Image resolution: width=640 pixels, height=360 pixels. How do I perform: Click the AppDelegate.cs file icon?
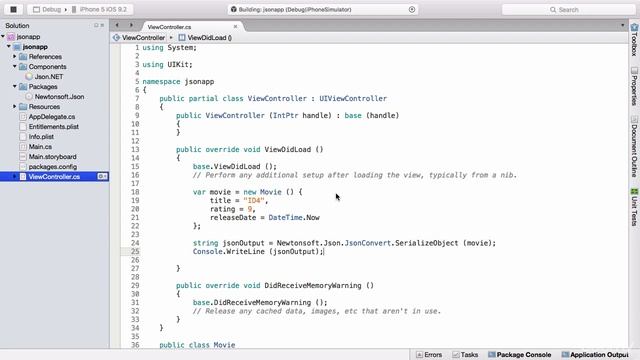pos(23,117)
